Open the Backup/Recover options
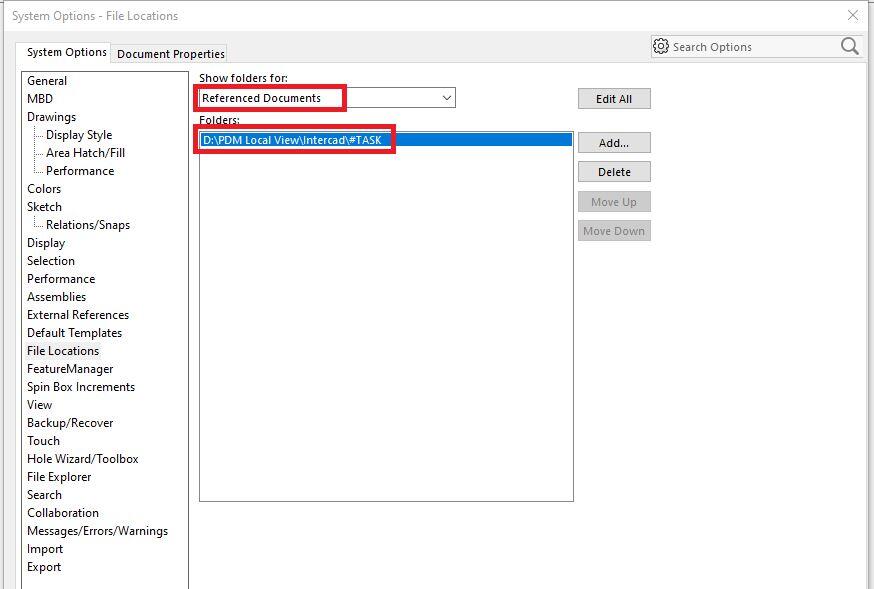874x589 pixels. (x=70, y=423)
